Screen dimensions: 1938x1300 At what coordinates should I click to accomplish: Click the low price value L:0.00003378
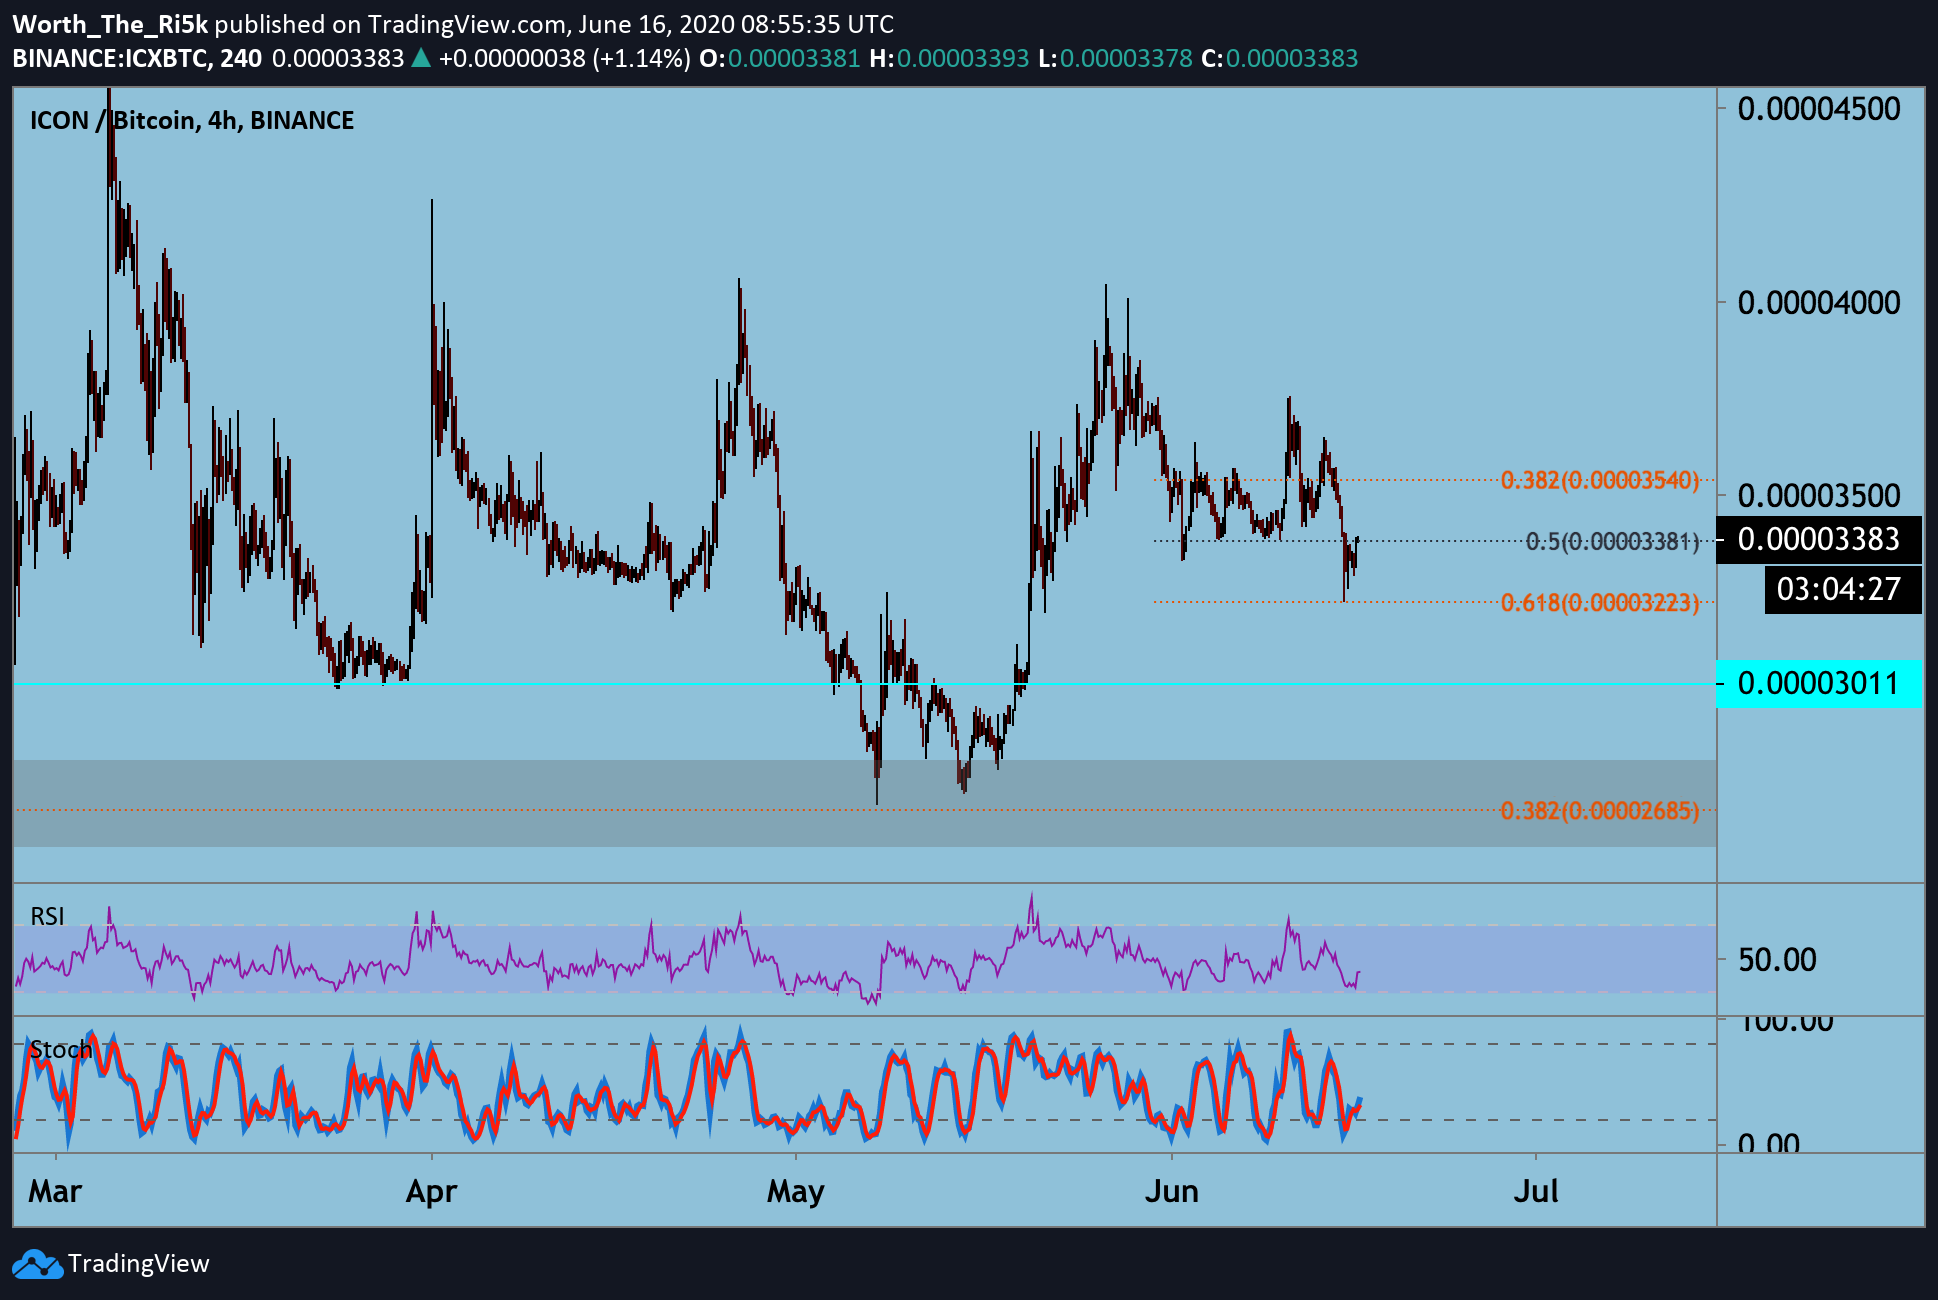point(1115,58)
